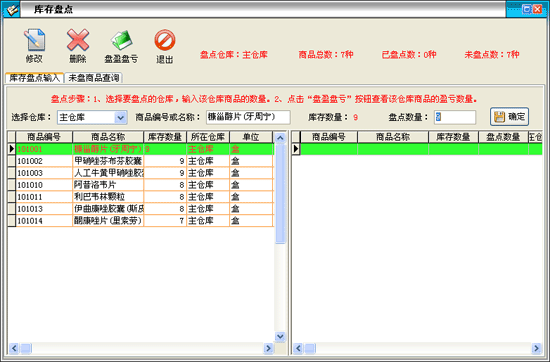Click the save icon on 确定 button
Screen dimensions: 550x362
(499, 117)
